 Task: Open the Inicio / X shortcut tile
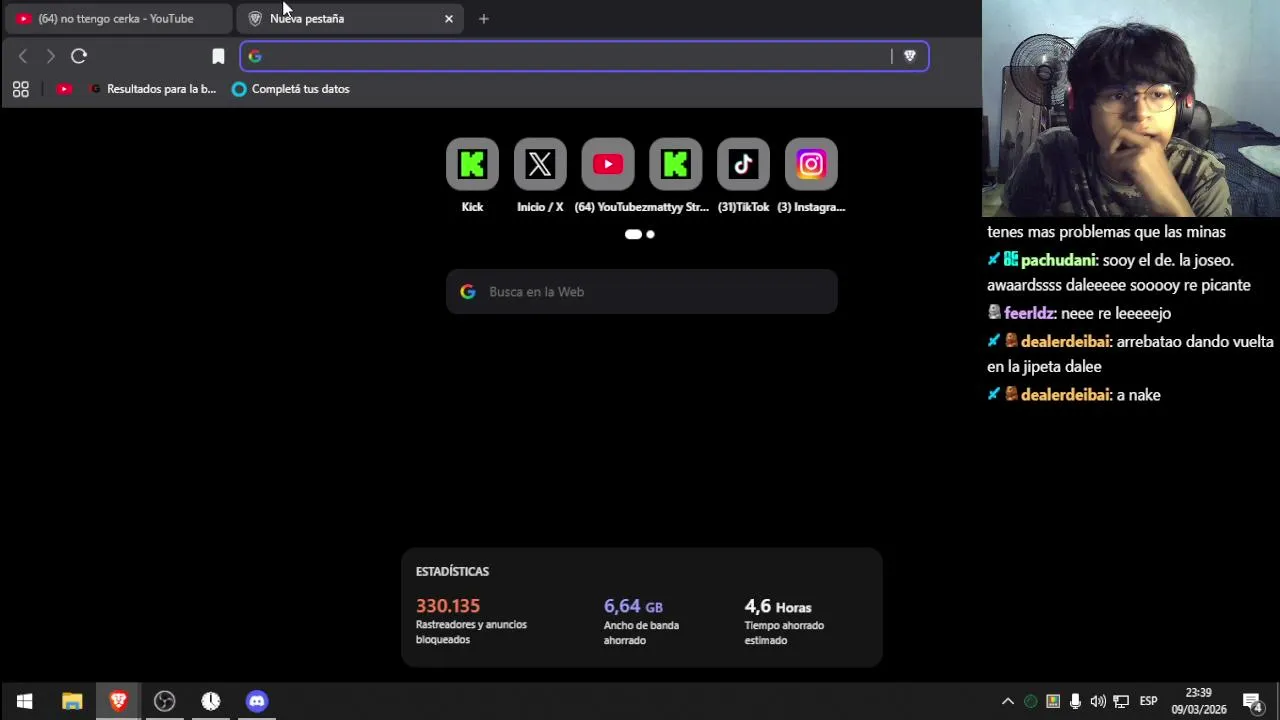(x=540, y=164)
